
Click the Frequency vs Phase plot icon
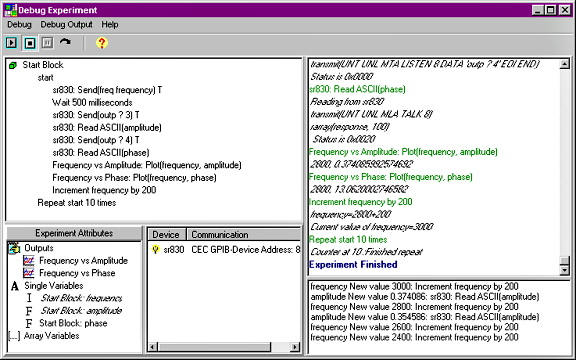pos(29,273)
